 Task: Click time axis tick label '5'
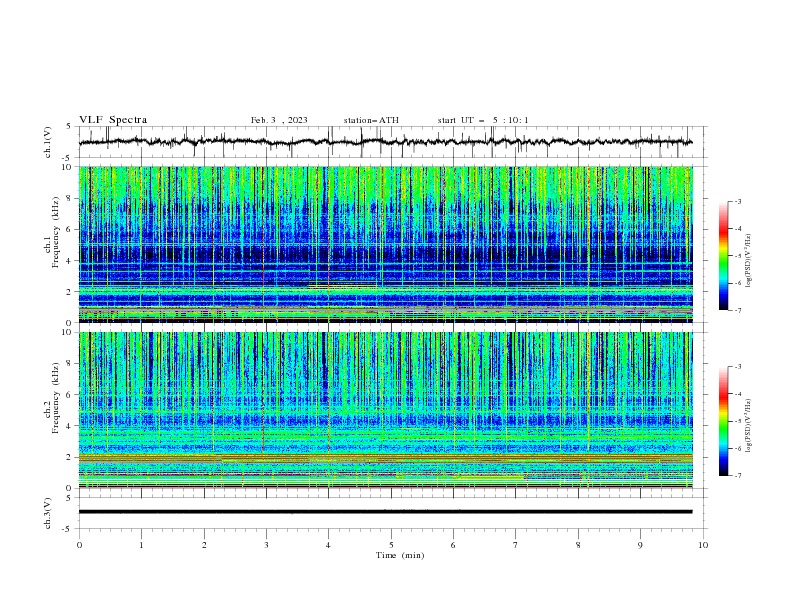tap(391, 545)
